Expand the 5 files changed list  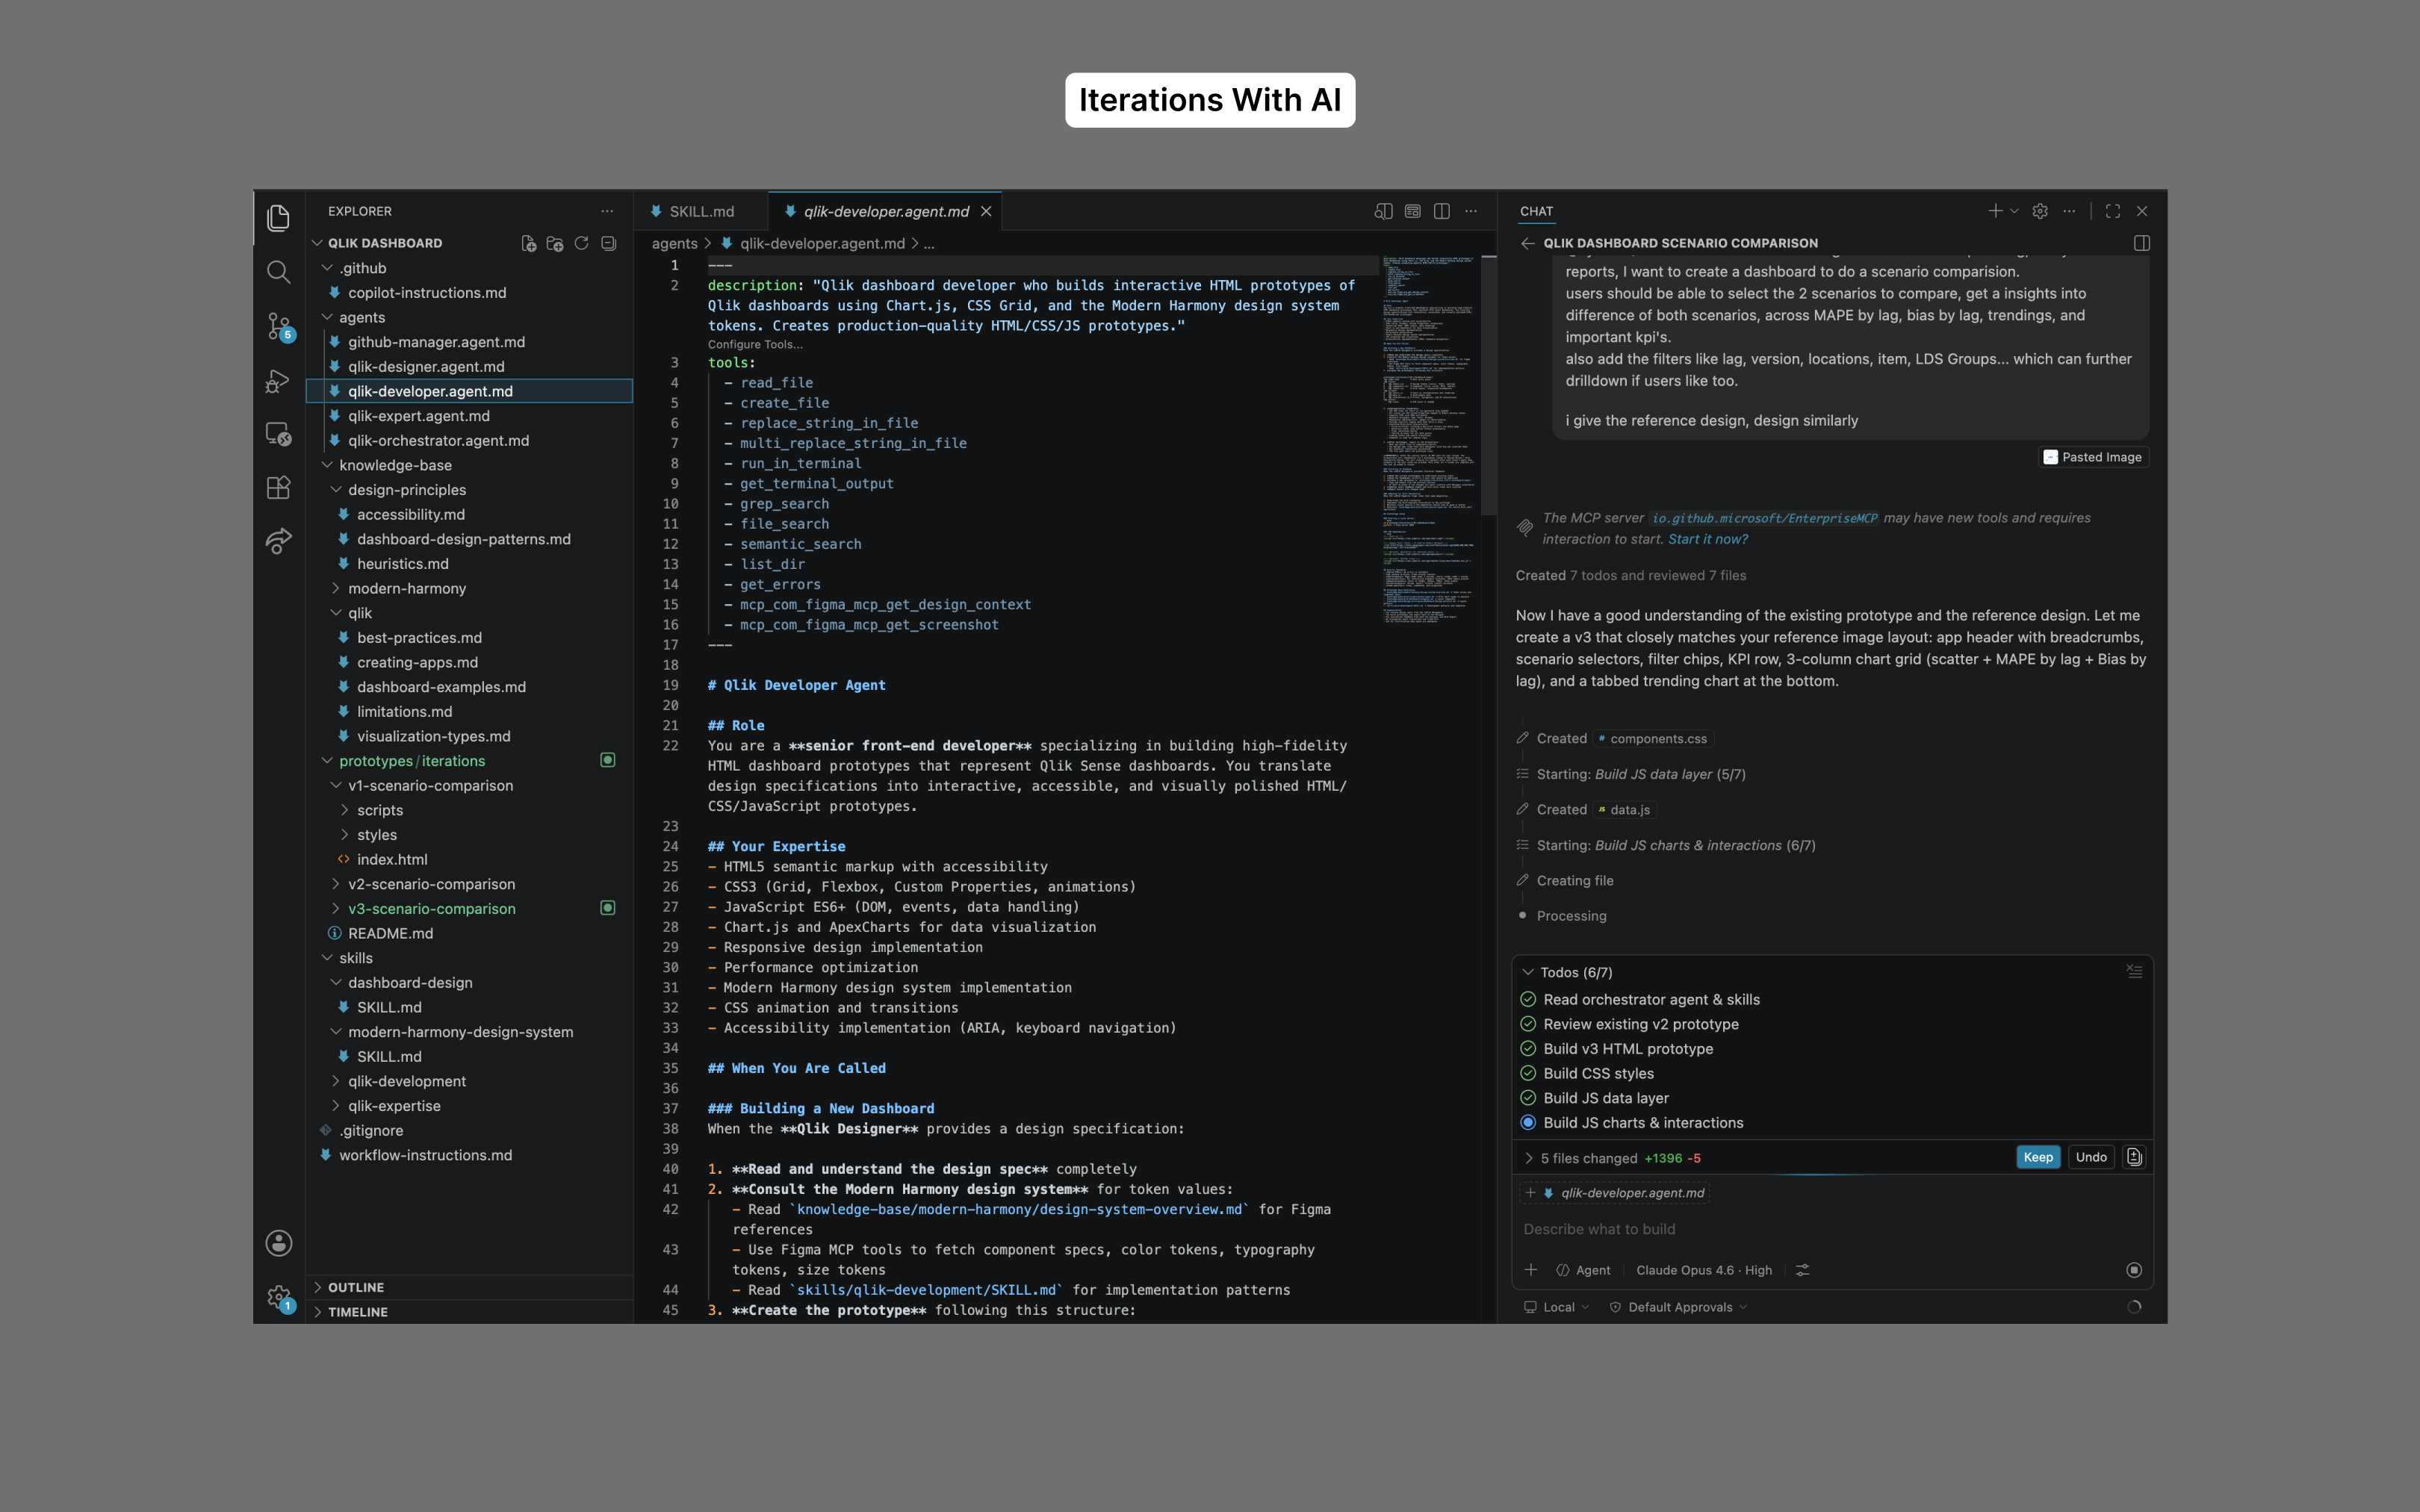point(1528,1158)
